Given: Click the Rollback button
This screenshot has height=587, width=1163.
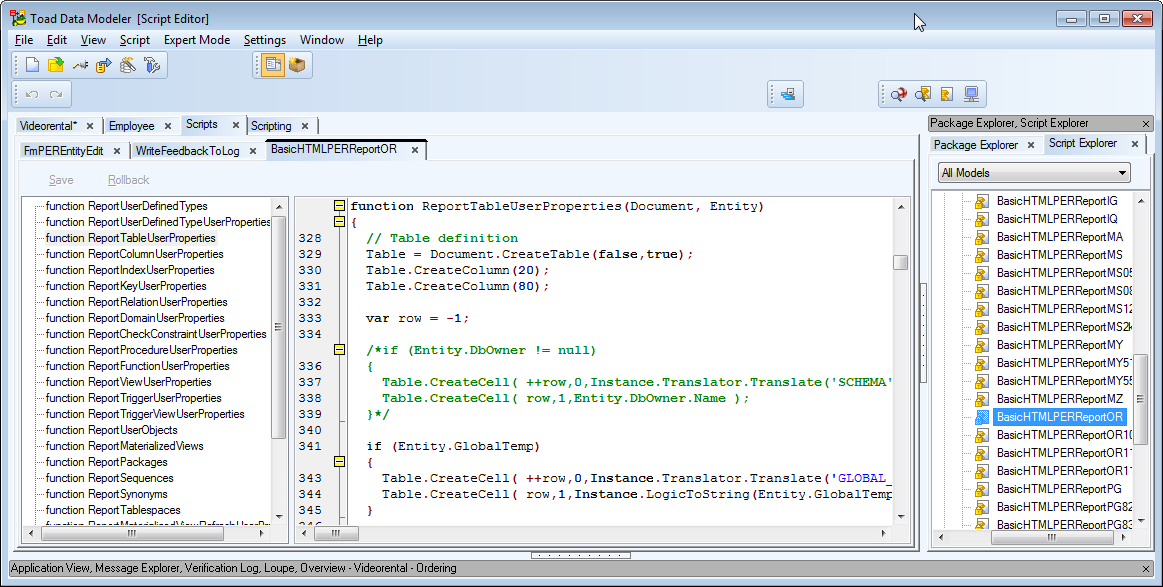Looking at the screenshot, I should (128, 180).
